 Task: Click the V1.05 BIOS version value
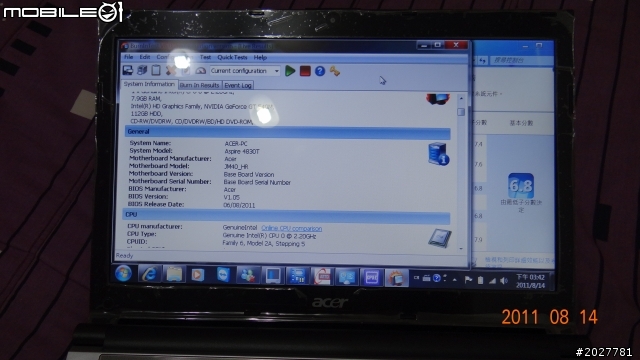coord(231,197)
